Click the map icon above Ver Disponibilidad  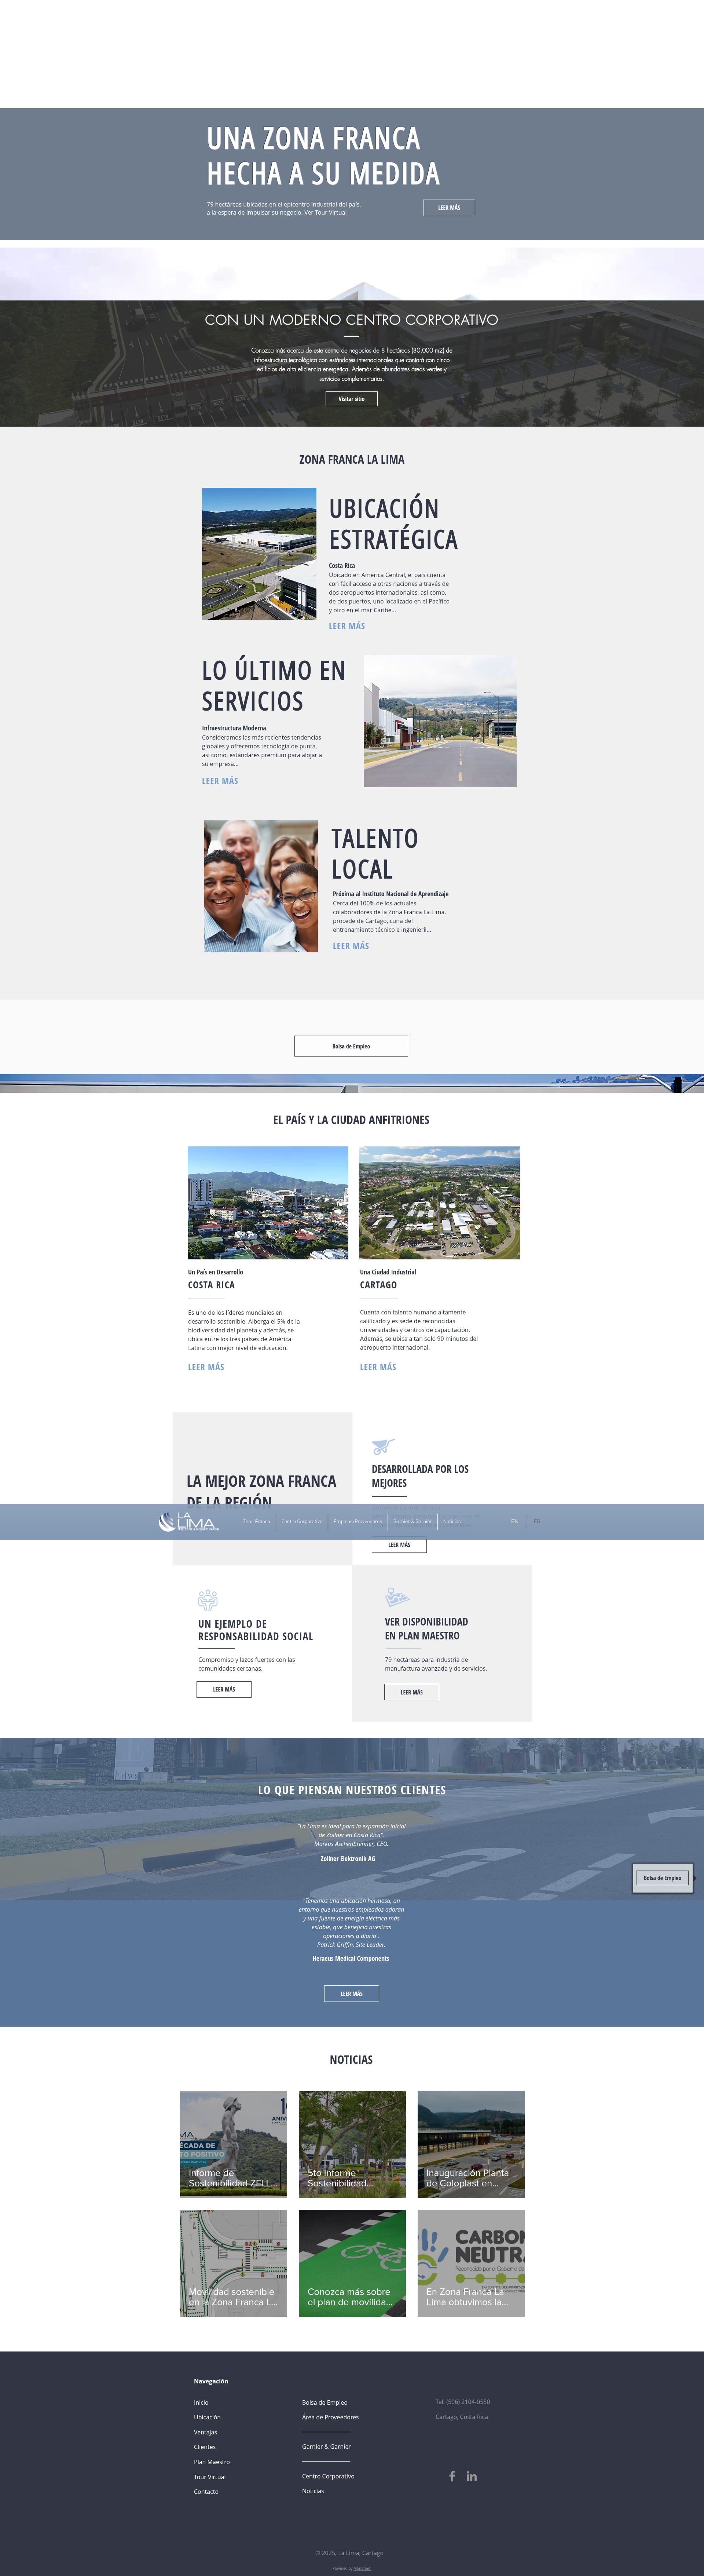[x=397, y=1596]
